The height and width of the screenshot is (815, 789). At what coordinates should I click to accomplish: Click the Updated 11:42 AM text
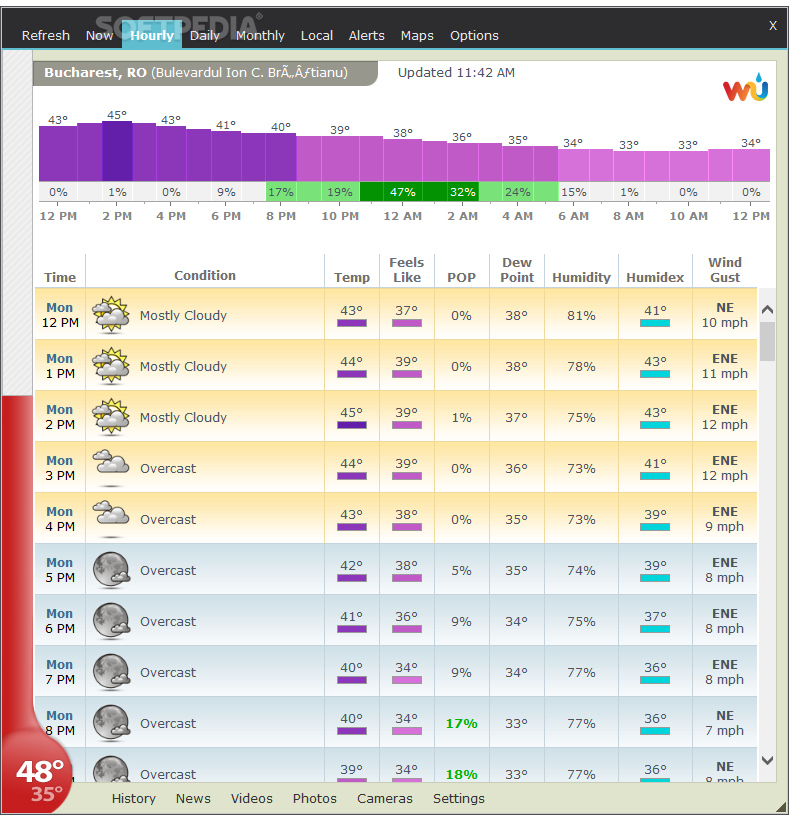[456, 73]
